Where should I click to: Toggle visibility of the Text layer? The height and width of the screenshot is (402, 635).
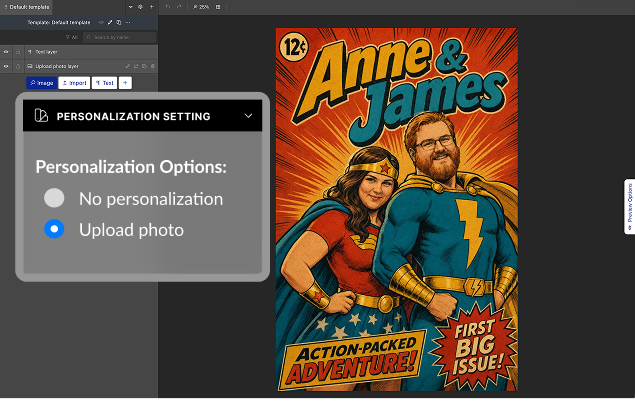pos(6,52)
